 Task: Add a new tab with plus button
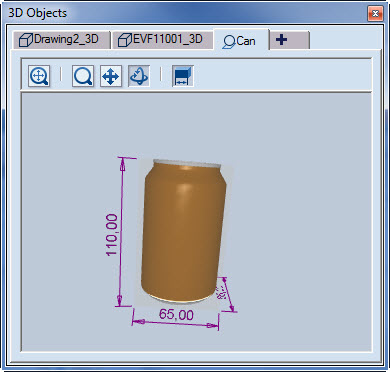click(x=290, y=40)
